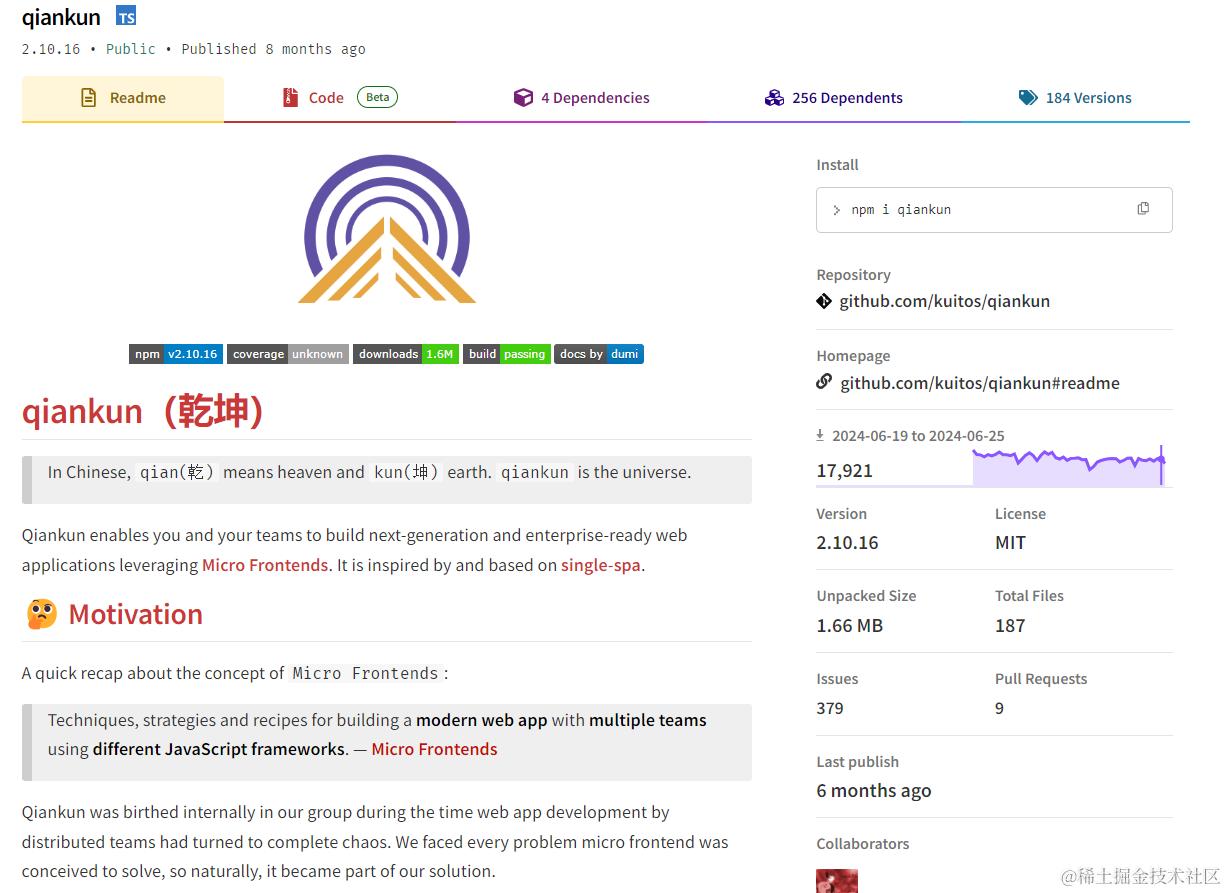
Task: Click the Versions tags icon
Action: [1028, 98]
